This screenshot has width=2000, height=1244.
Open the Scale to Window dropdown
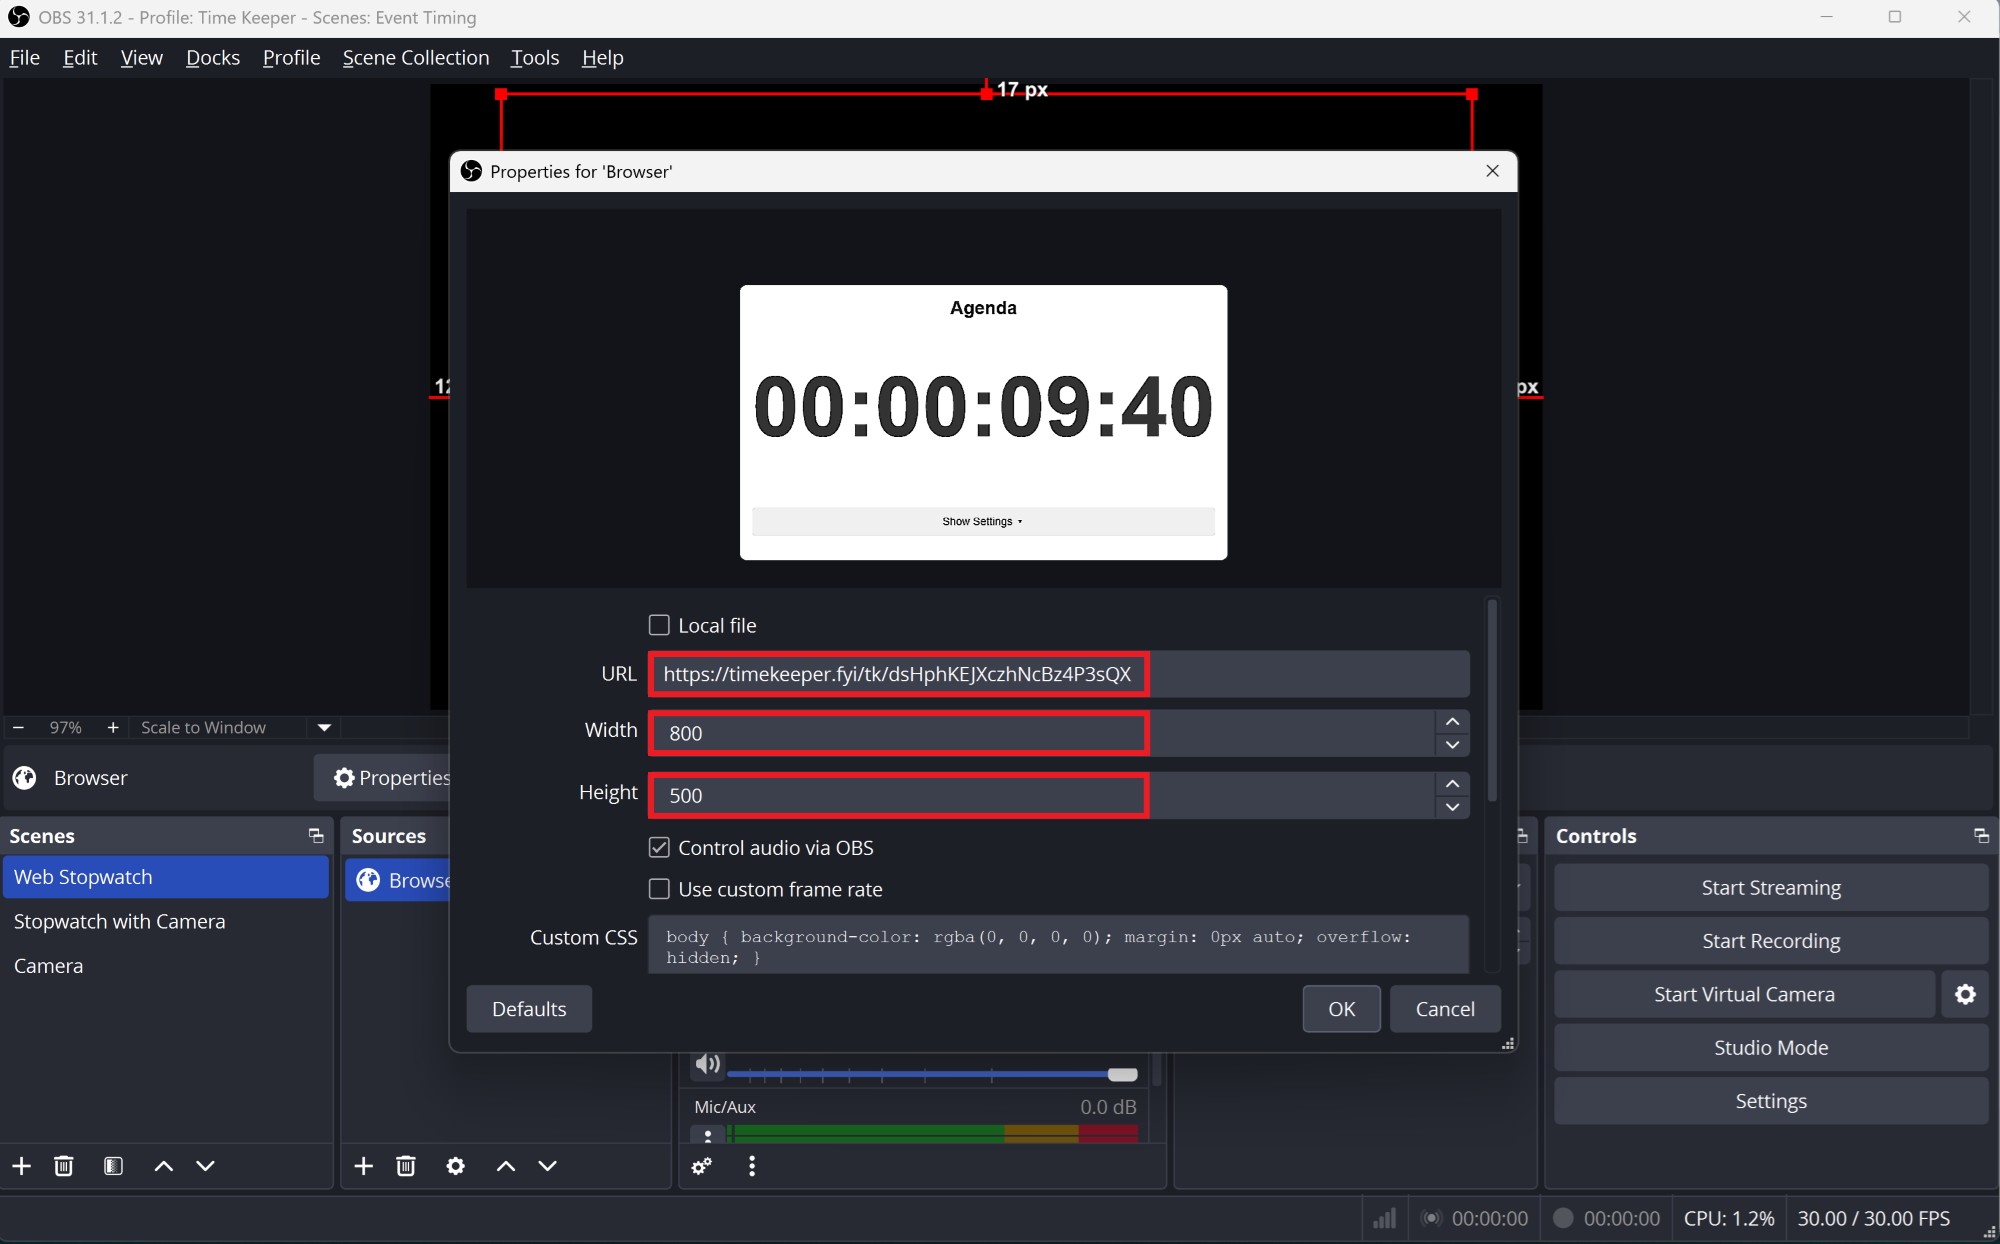pos(324,727)
